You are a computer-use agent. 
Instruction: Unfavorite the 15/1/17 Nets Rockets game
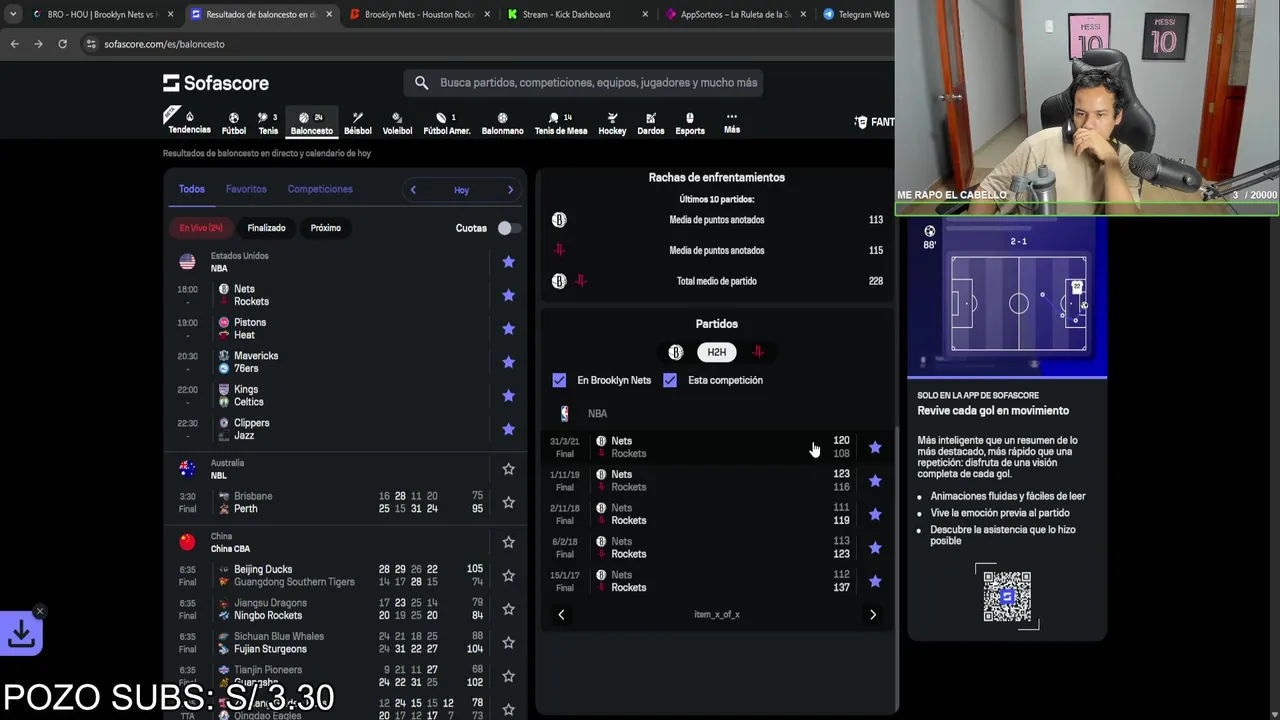pos(875,581)
